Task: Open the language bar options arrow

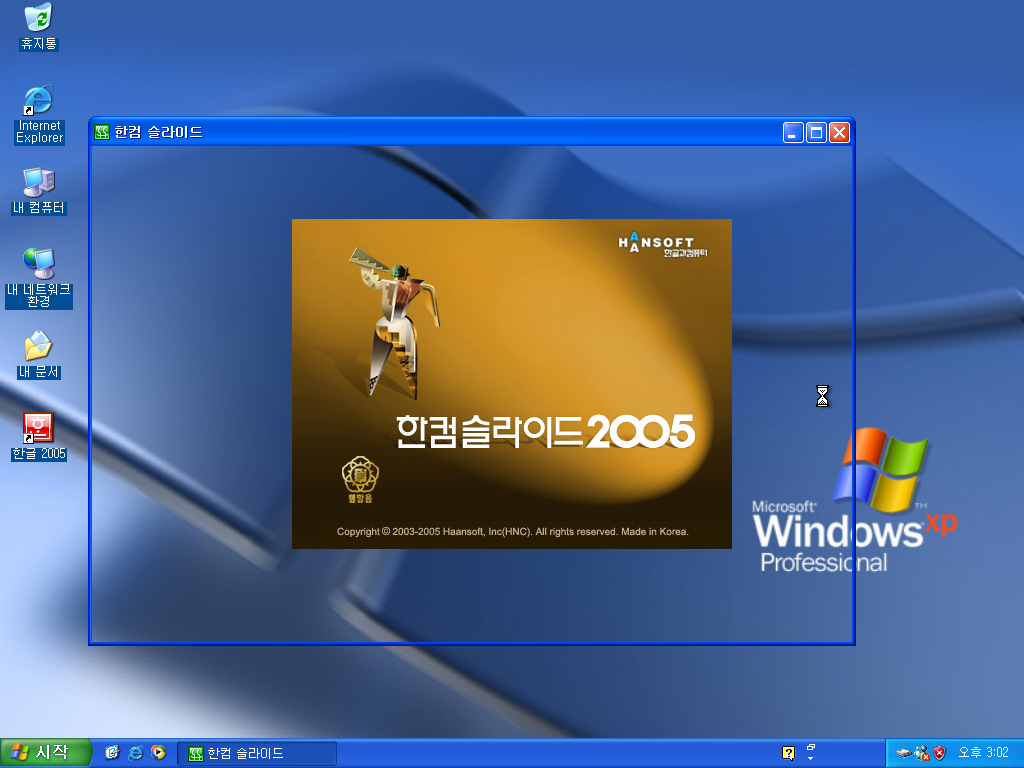Action: click(x=810, y=758)
